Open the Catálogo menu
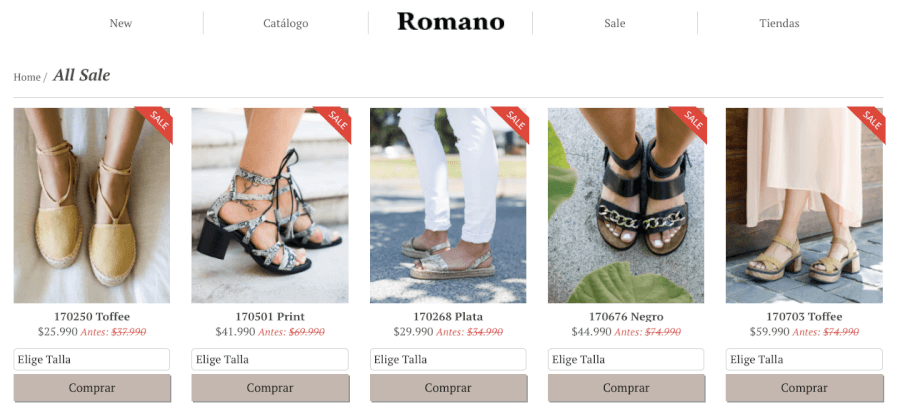The height and width of the screenshot is (419, 900). [x=286, y=24]
